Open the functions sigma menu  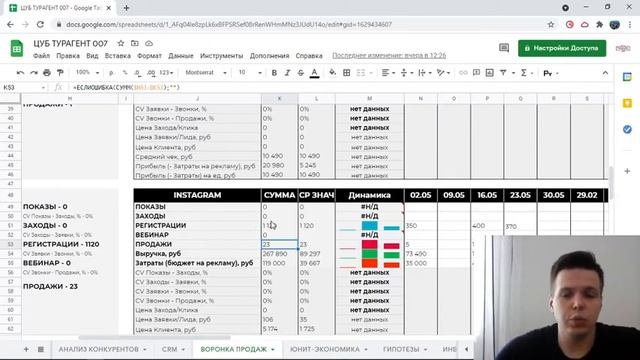click(x=524, y=73)
